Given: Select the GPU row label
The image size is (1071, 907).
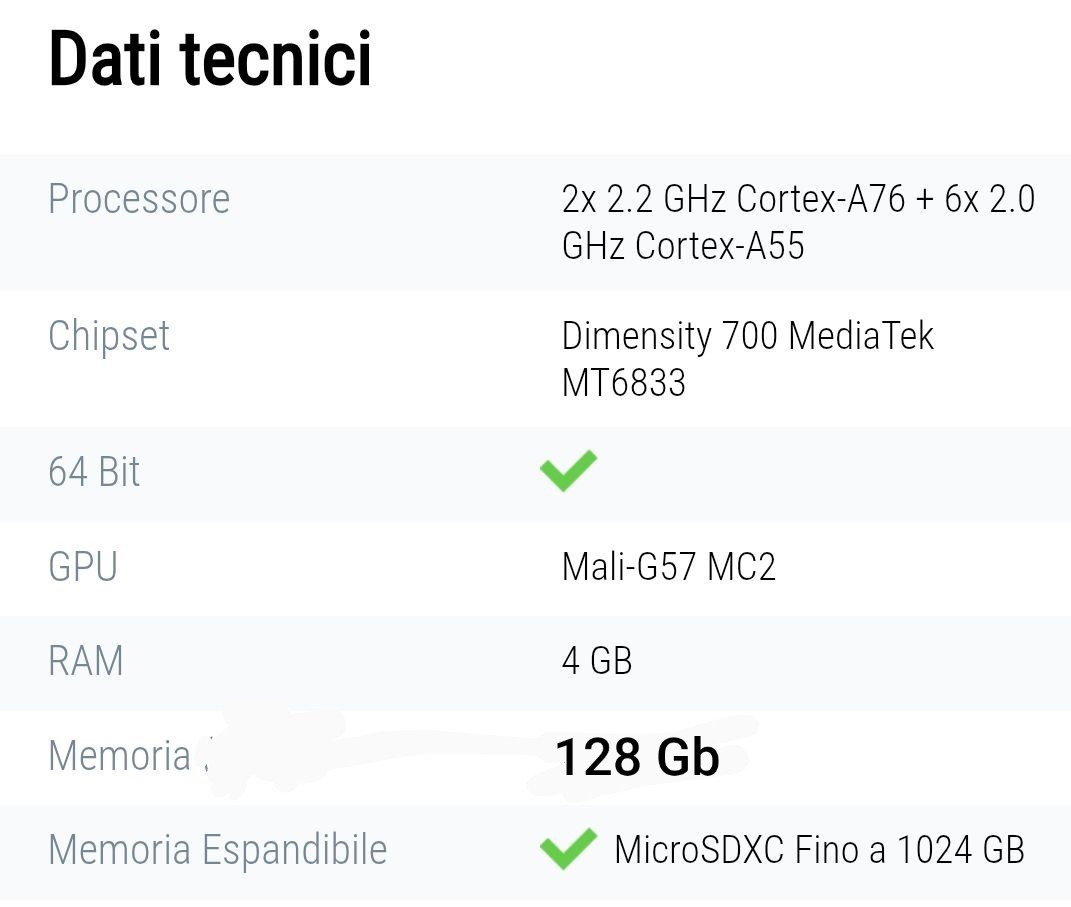Looking at the screenshot, I should coord(83,566).
